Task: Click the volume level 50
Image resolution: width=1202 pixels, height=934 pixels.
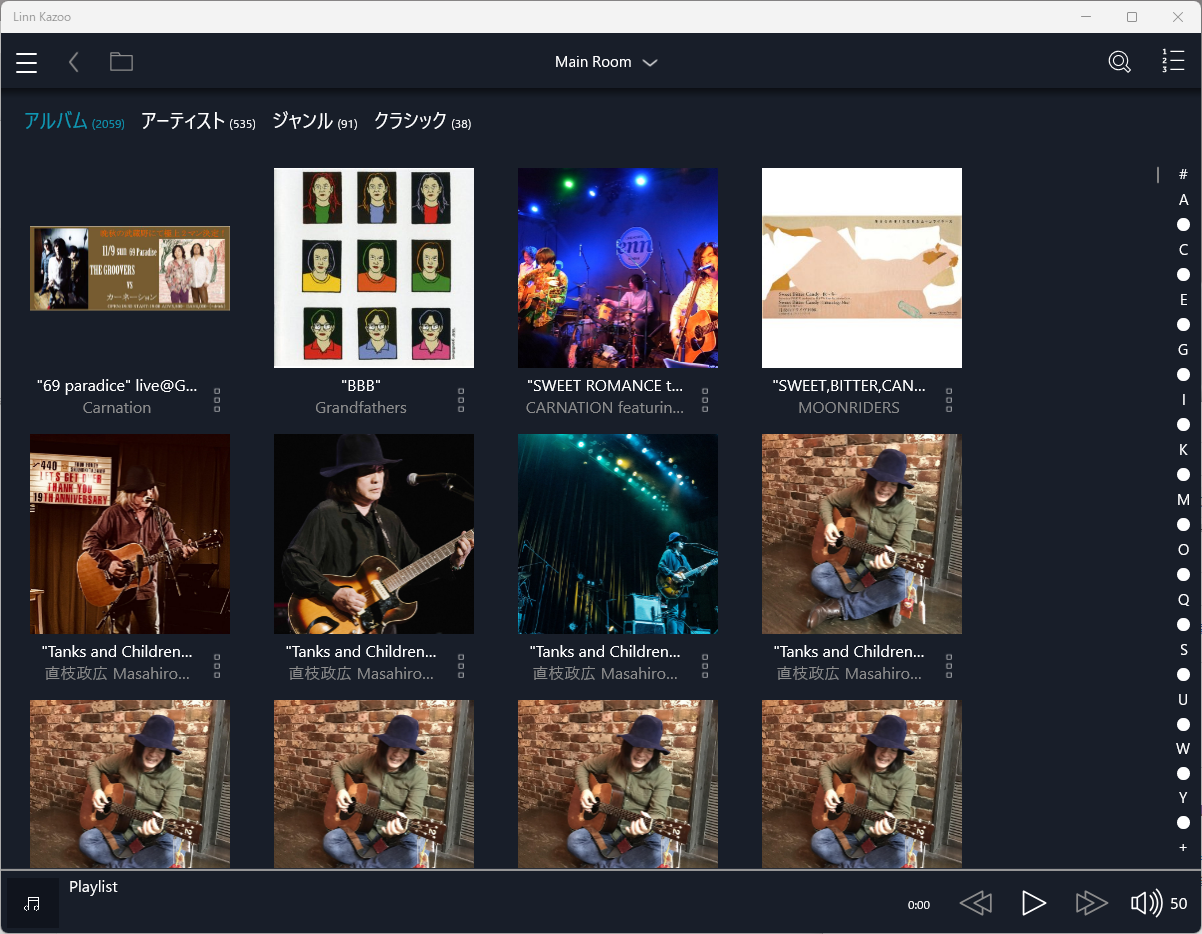Action: tap(1179, 904)
